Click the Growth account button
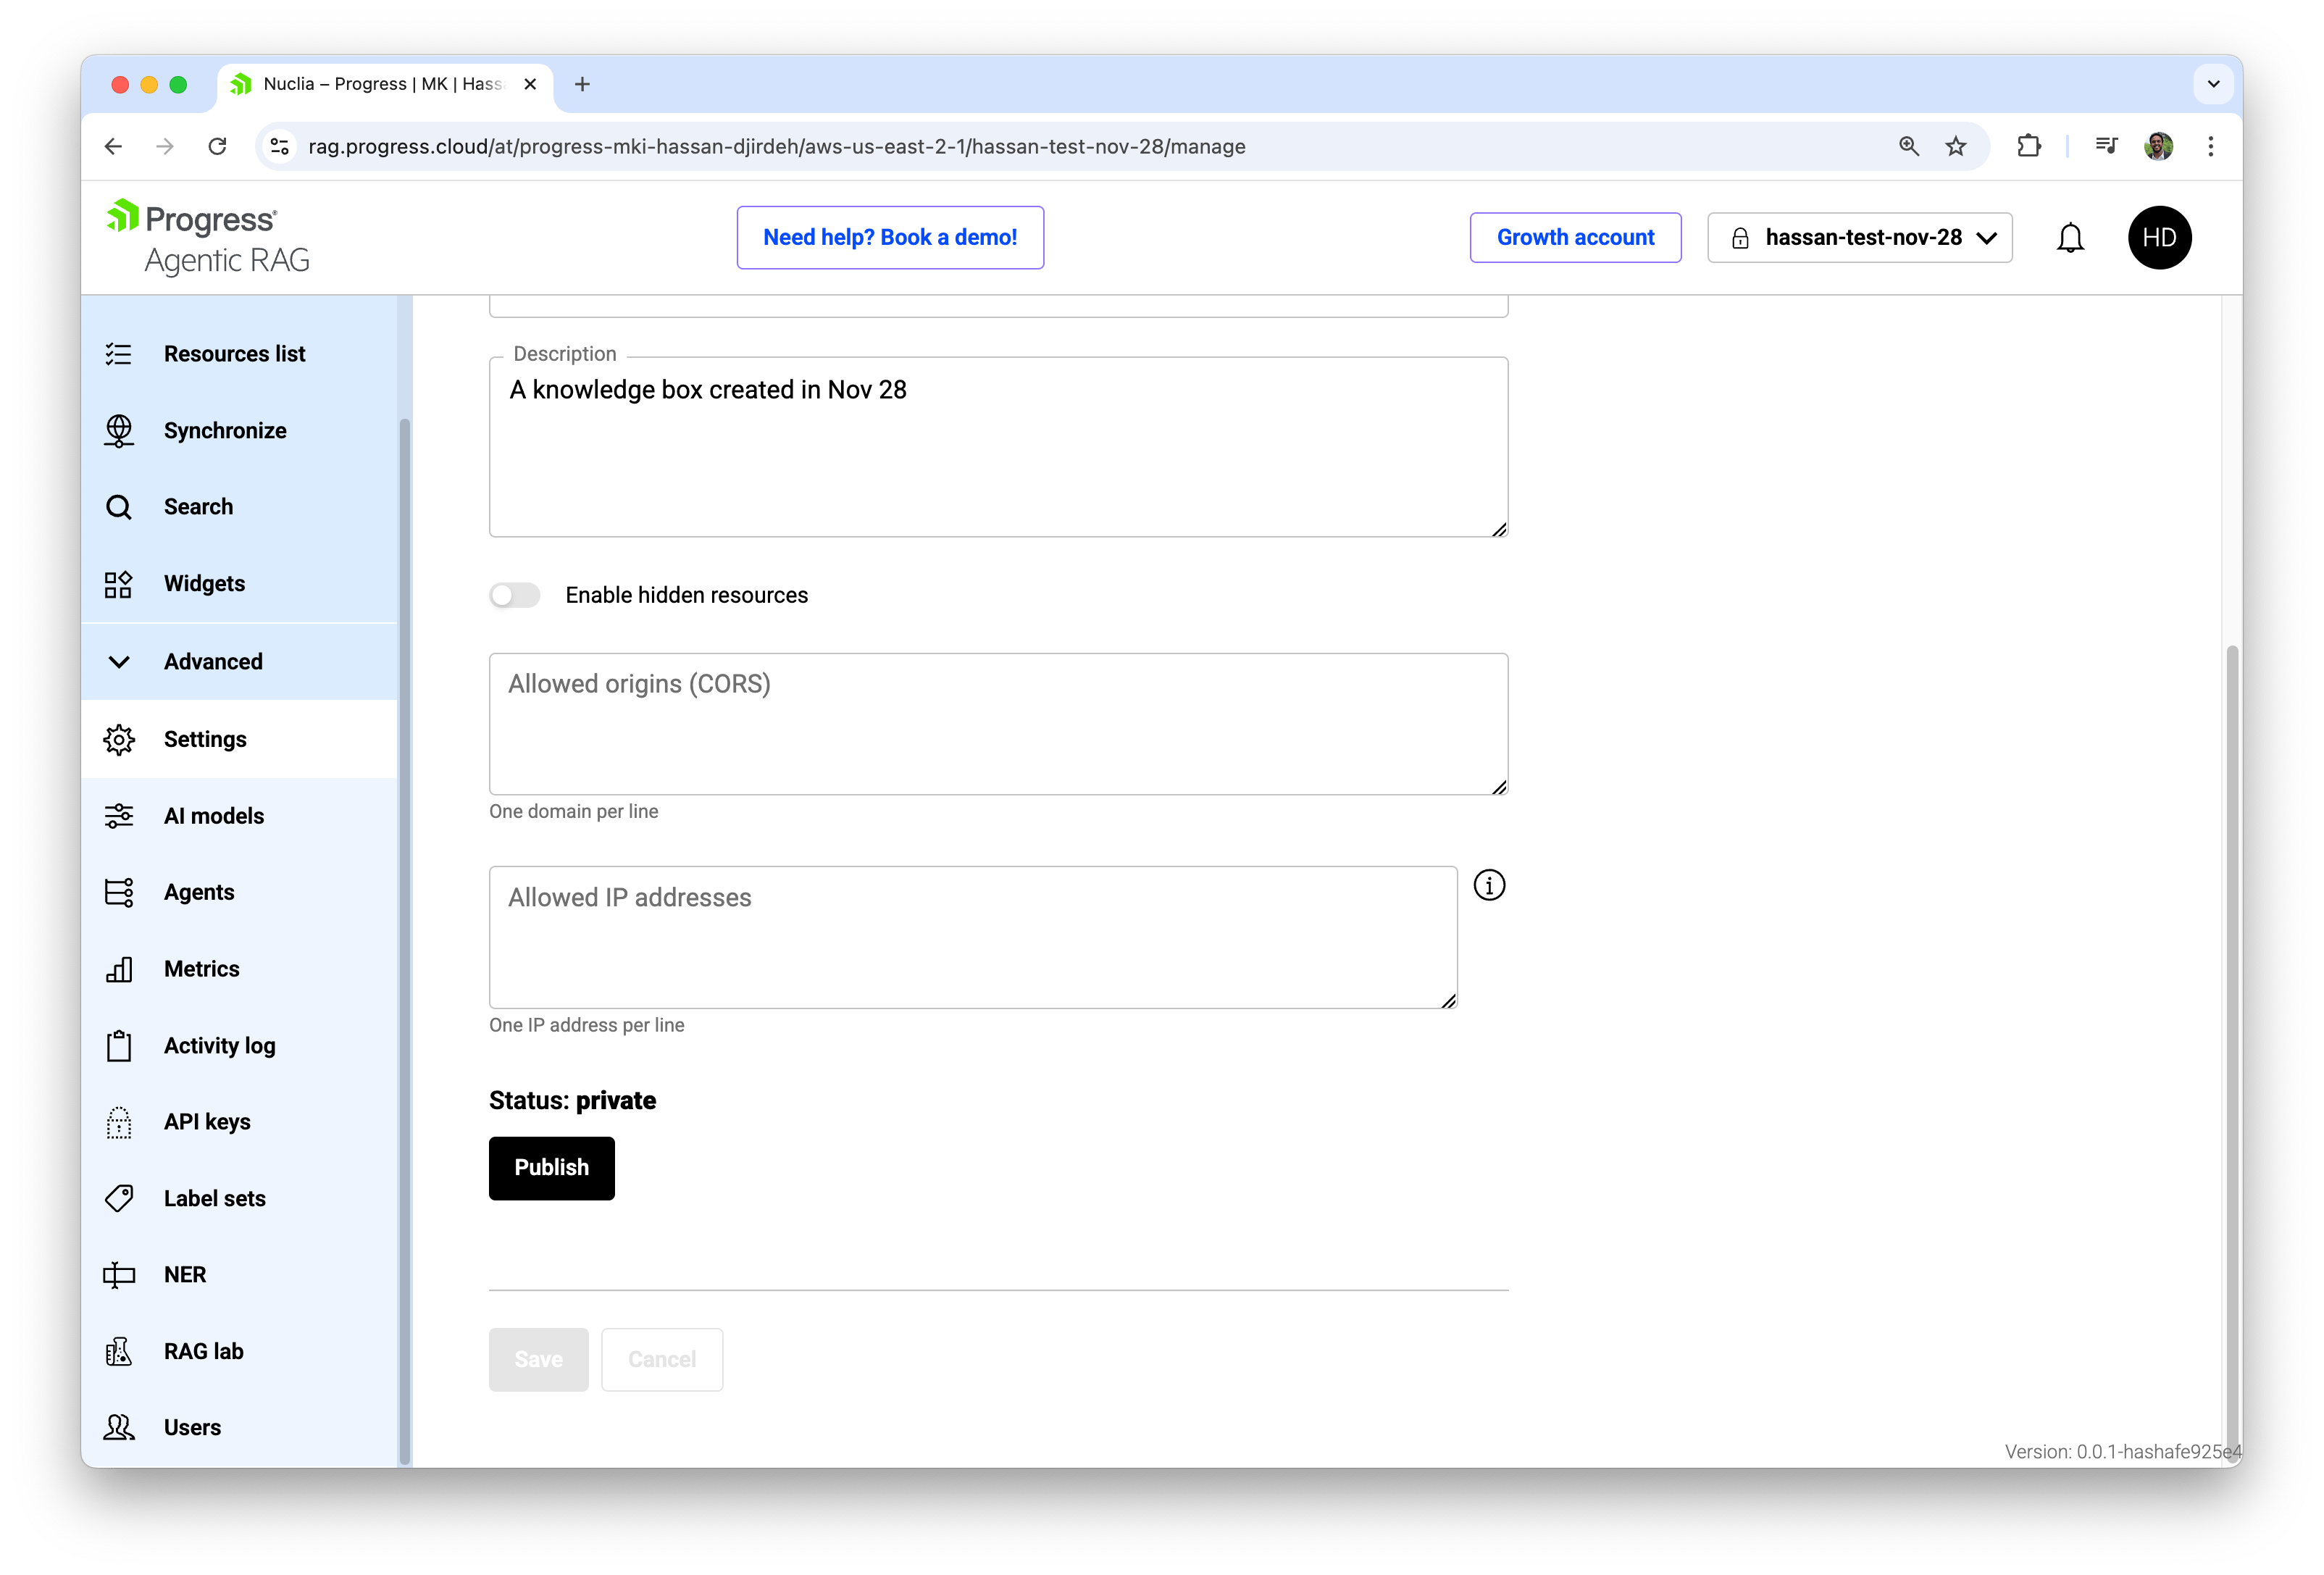 click(1575, 237)
